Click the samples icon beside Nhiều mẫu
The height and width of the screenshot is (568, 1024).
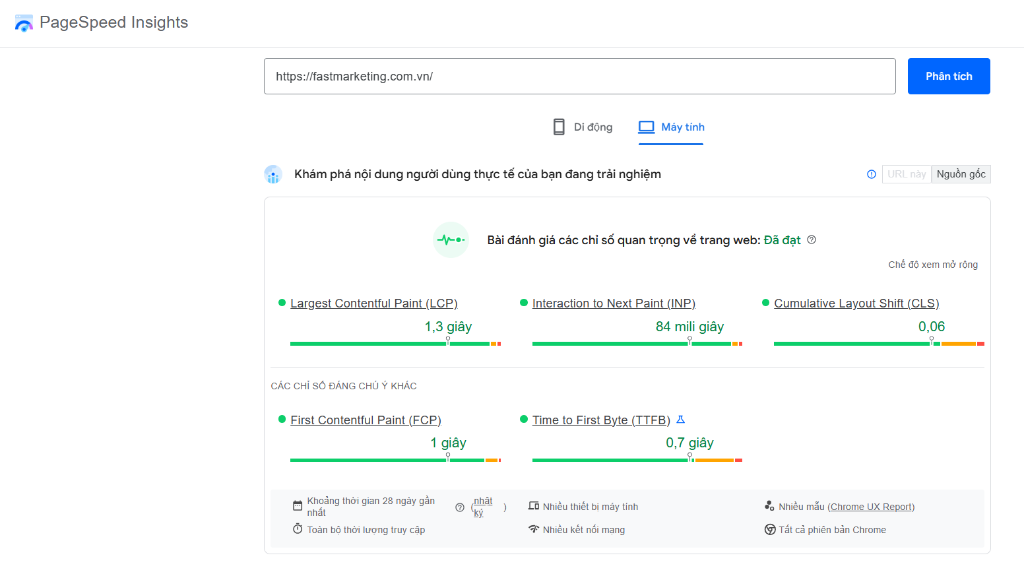(x=769, y=506)
